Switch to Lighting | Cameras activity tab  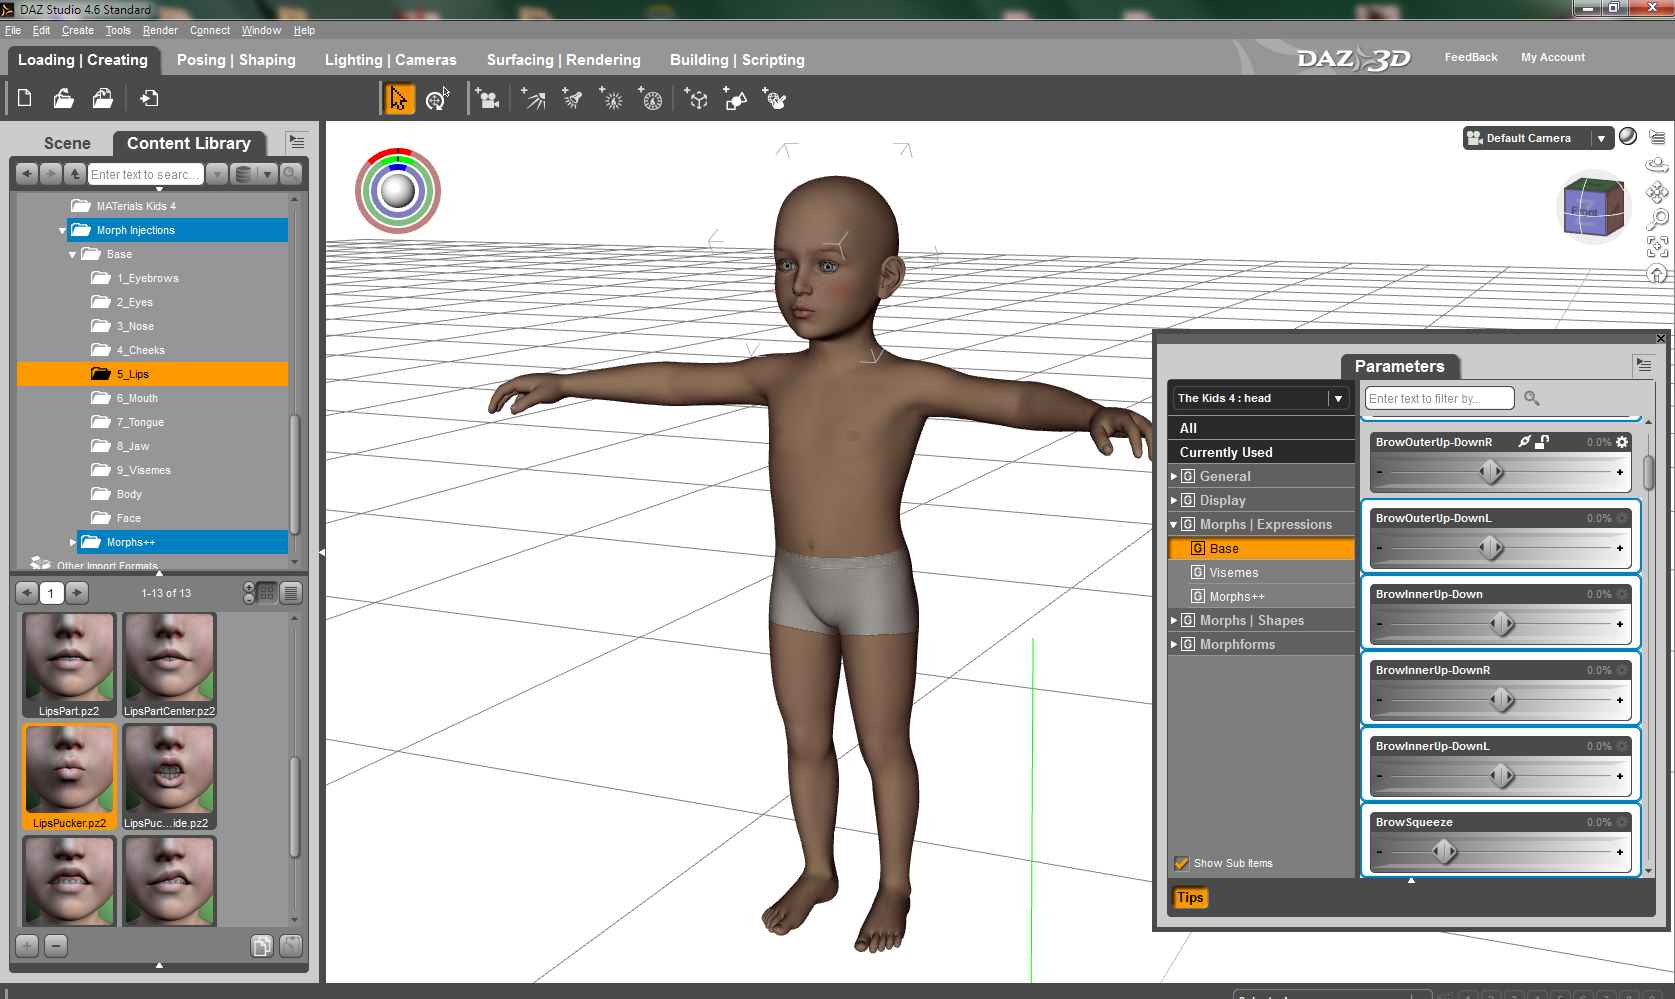click(390, 60)
